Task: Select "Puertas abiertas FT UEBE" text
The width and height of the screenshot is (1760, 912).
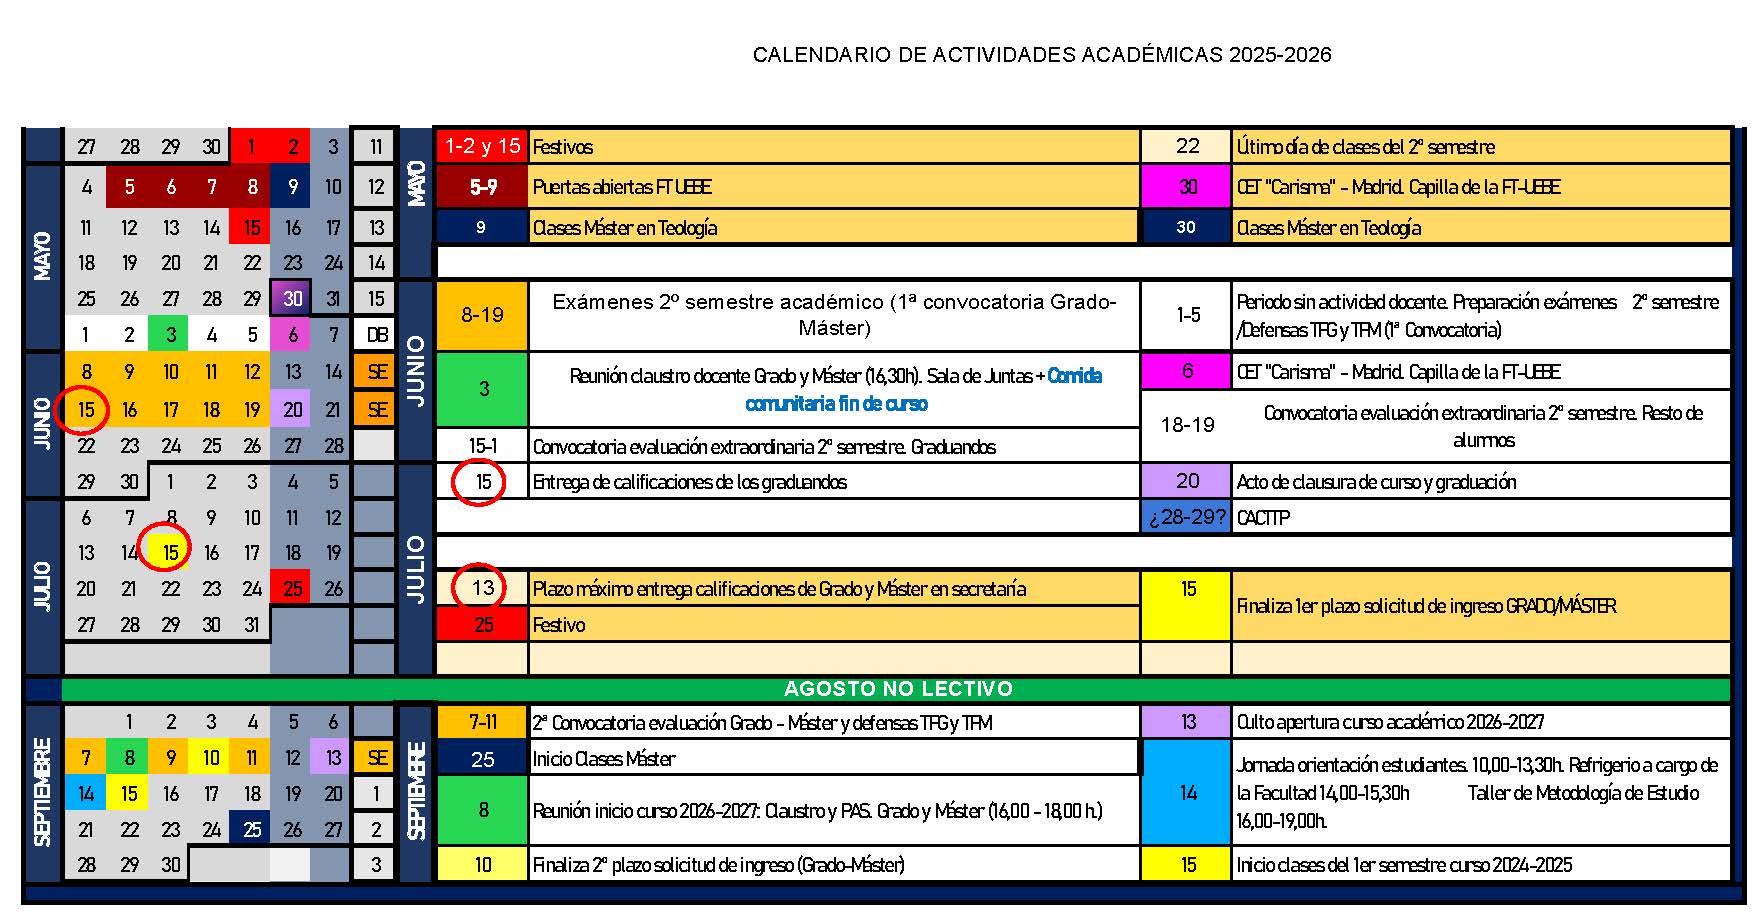Action: [622, 187]
